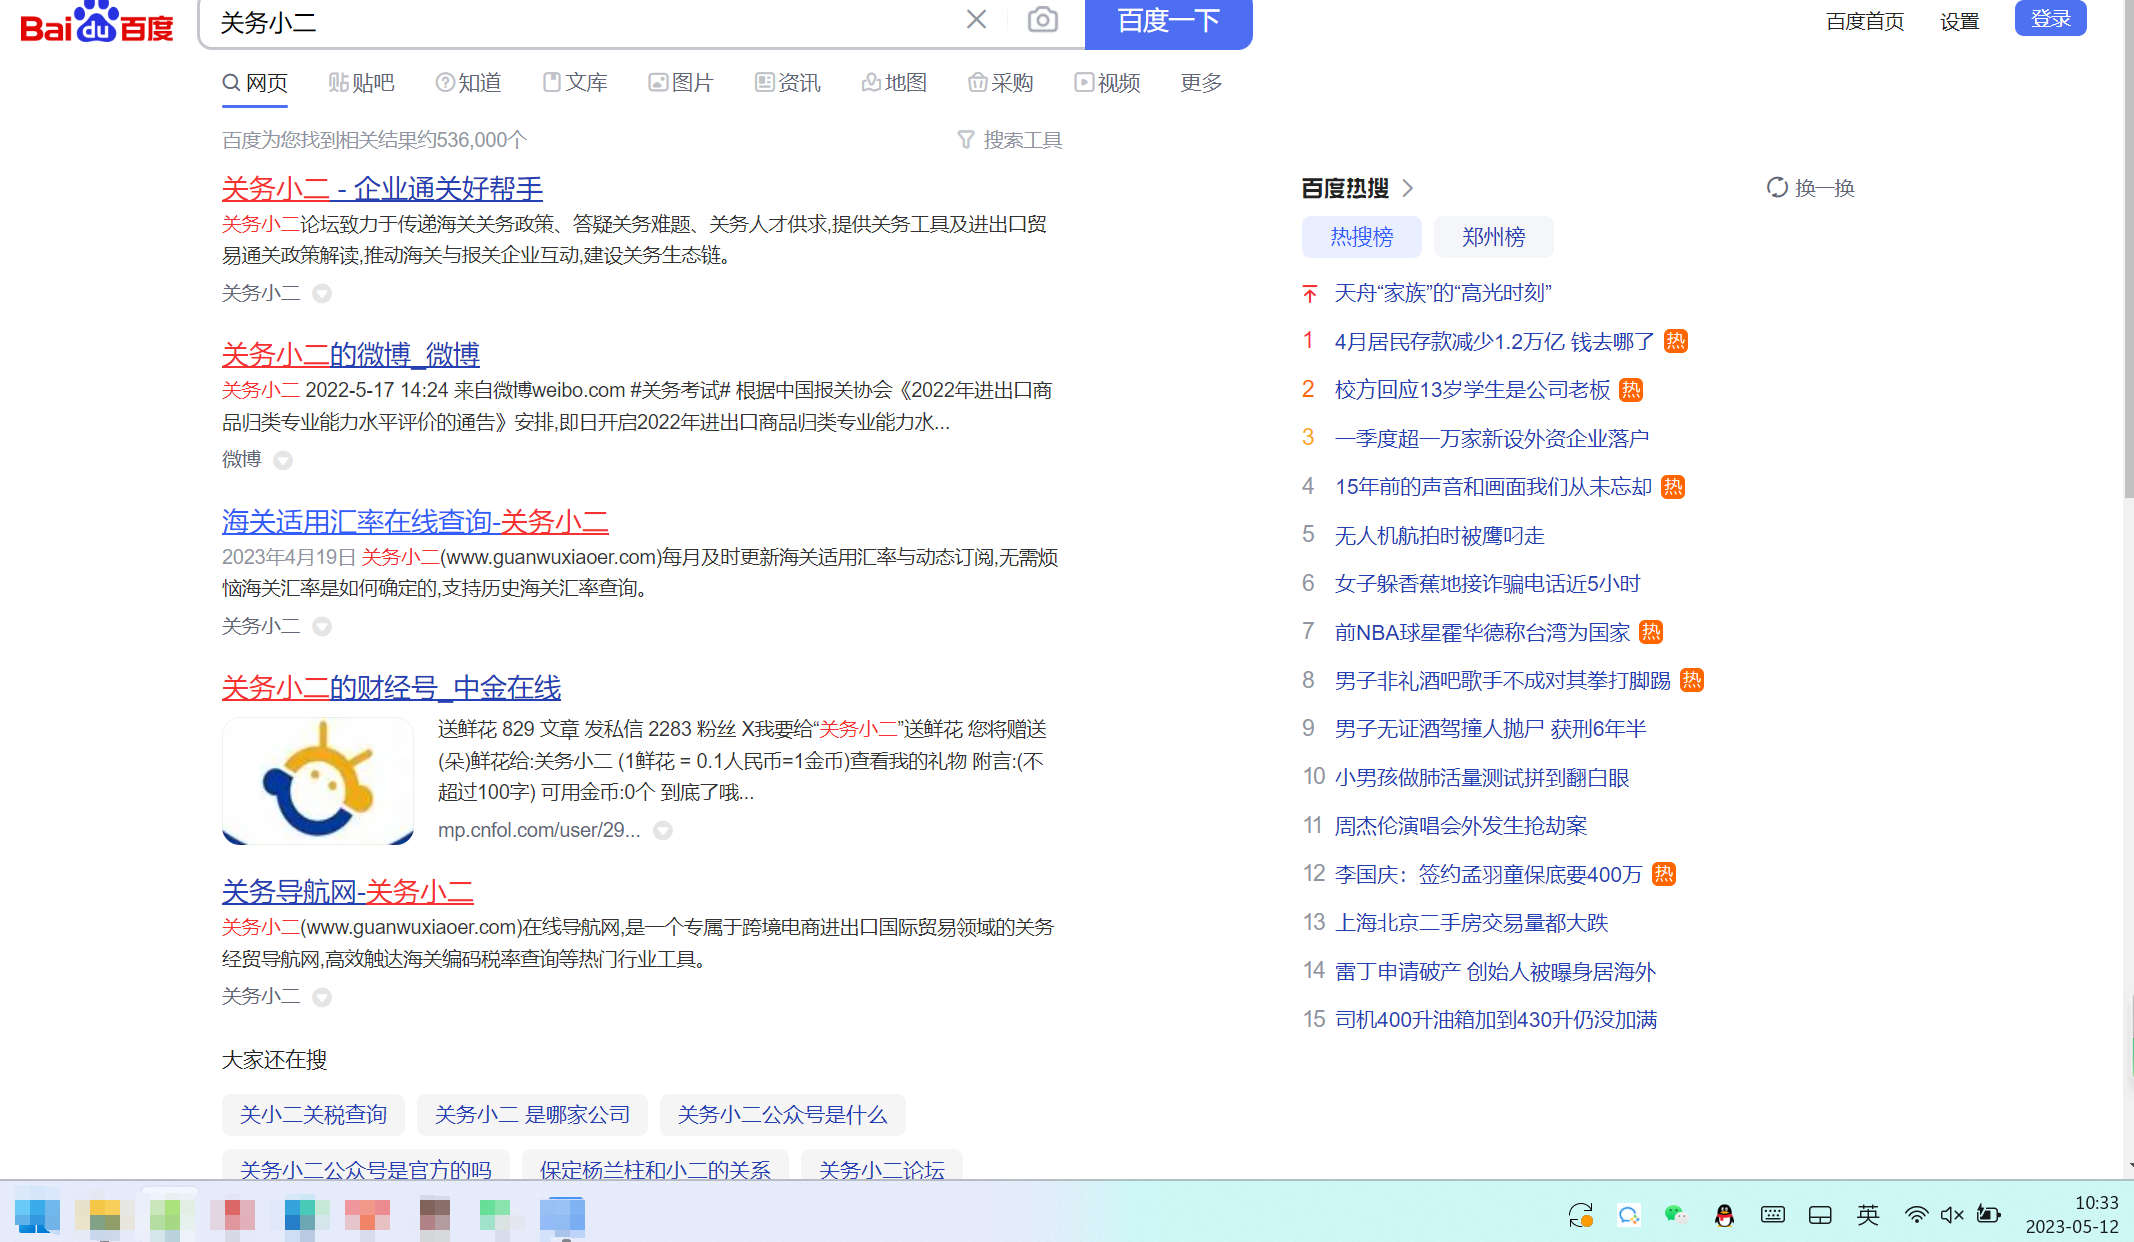Open hot topic 校方回应13岁学生是公司老板
2134x1242 pixels.
[1472, 390]
